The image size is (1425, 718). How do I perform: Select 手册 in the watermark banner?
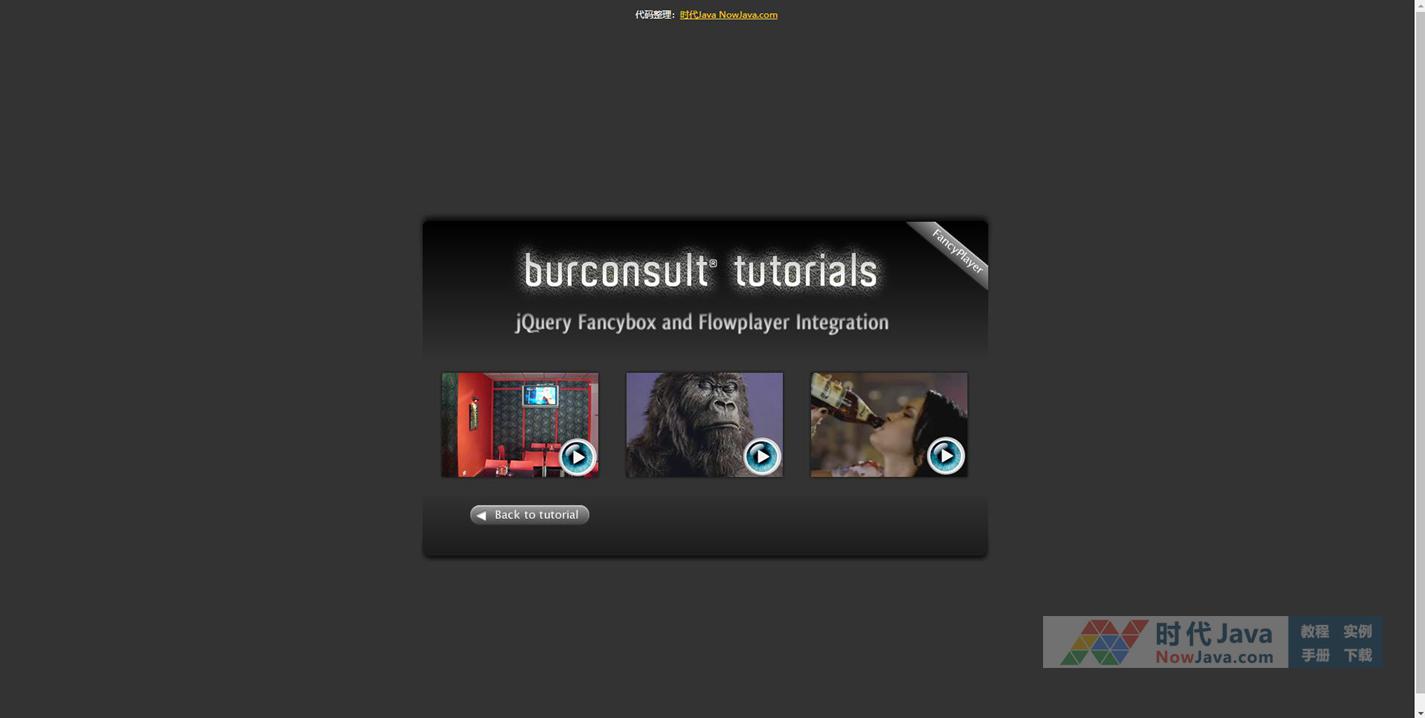coord(1314,655)
